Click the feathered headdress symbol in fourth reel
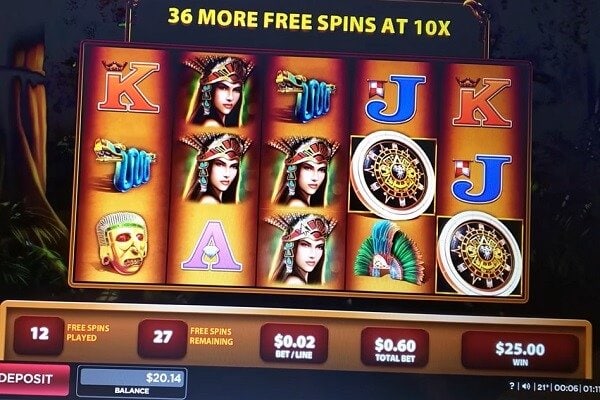 pos(388,252)
